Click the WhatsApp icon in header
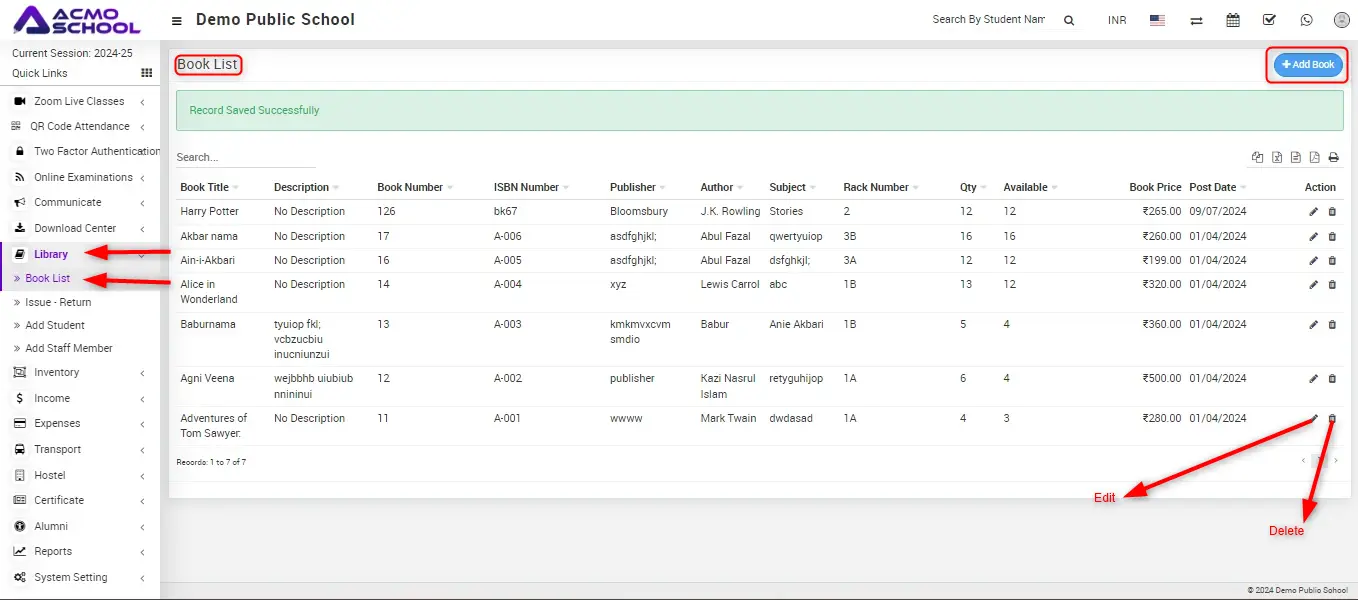This screenshot has width=1358, height=600. [x=1306, y=20]
